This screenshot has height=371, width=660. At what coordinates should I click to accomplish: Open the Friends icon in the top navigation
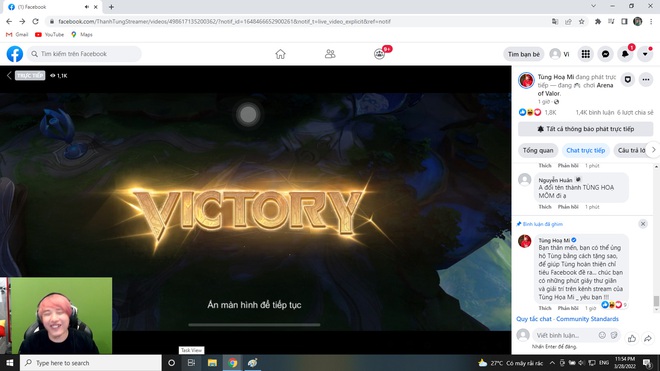coord(330,54)
